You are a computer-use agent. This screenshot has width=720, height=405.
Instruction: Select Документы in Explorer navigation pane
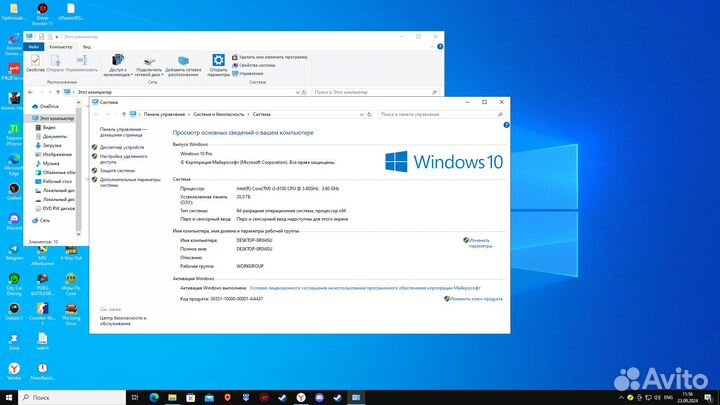tap(51, 136)
